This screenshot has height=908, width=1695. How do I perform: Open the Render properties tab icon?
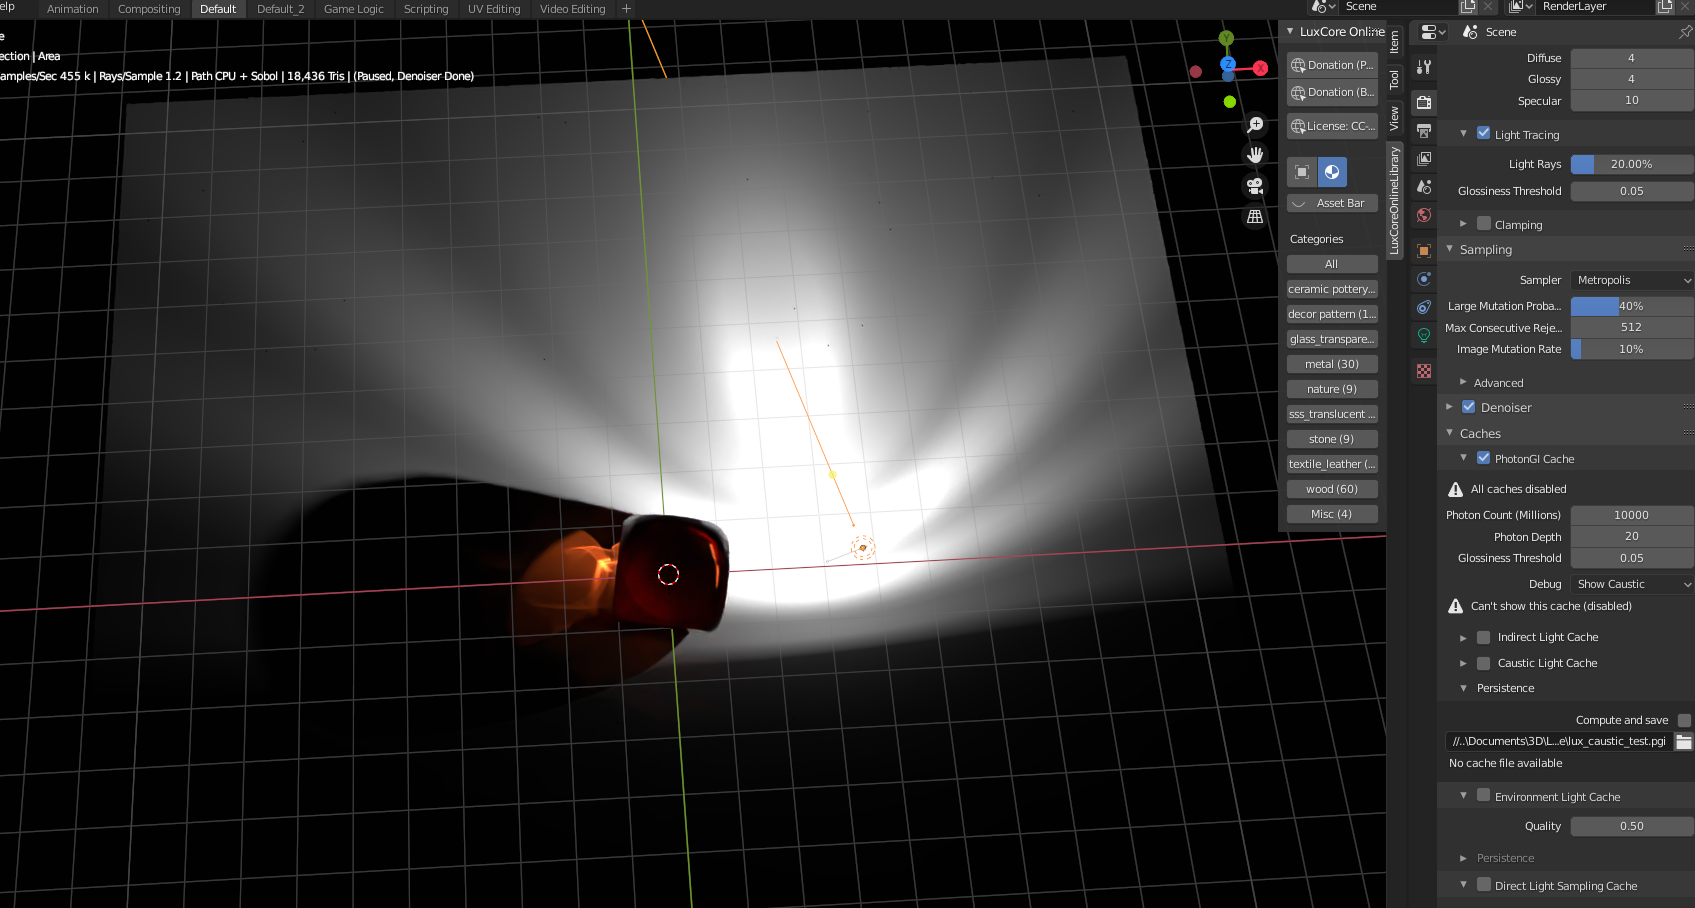(1424, 102)
